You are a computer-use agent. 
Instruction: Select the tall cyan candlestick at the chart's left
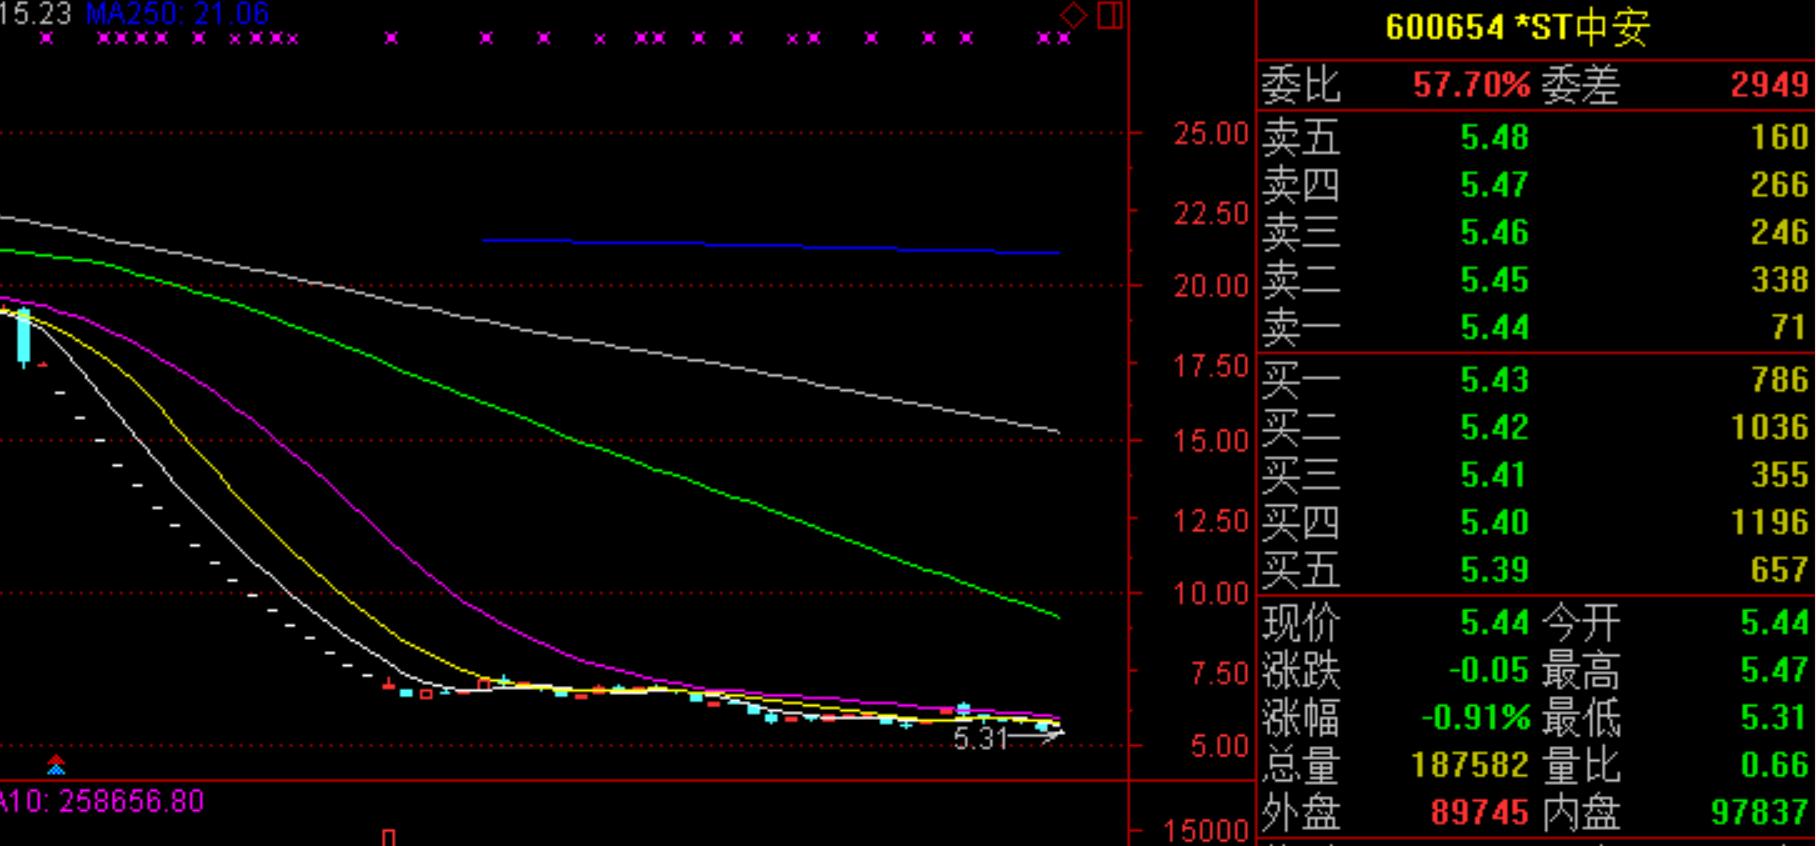24,338
